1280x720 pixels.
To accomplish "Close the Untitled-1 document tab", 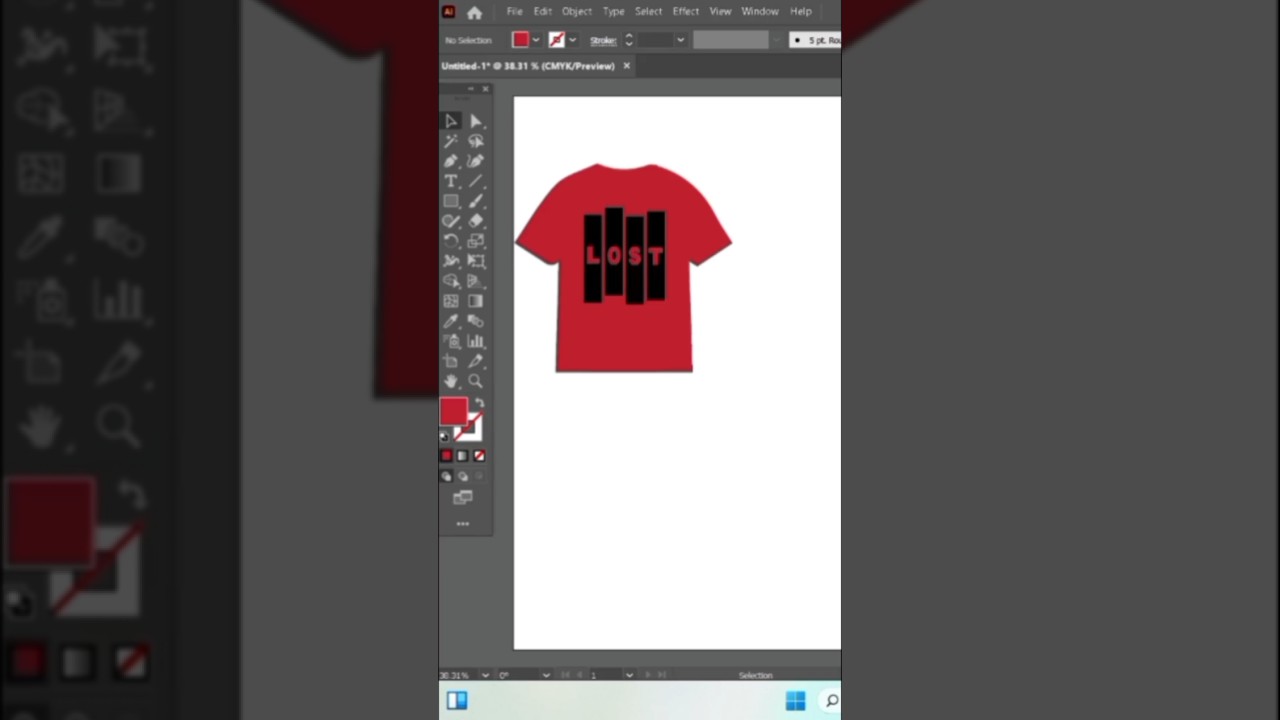I will (x=627, y=66).
